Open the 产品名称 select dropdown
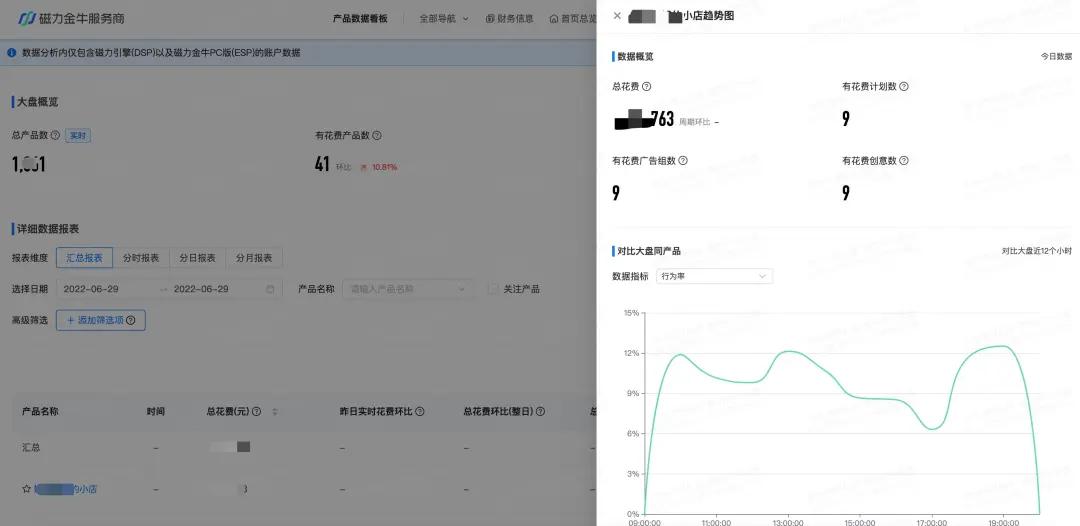The height and width of the screenshot is (526, 1080). [408, 289]
